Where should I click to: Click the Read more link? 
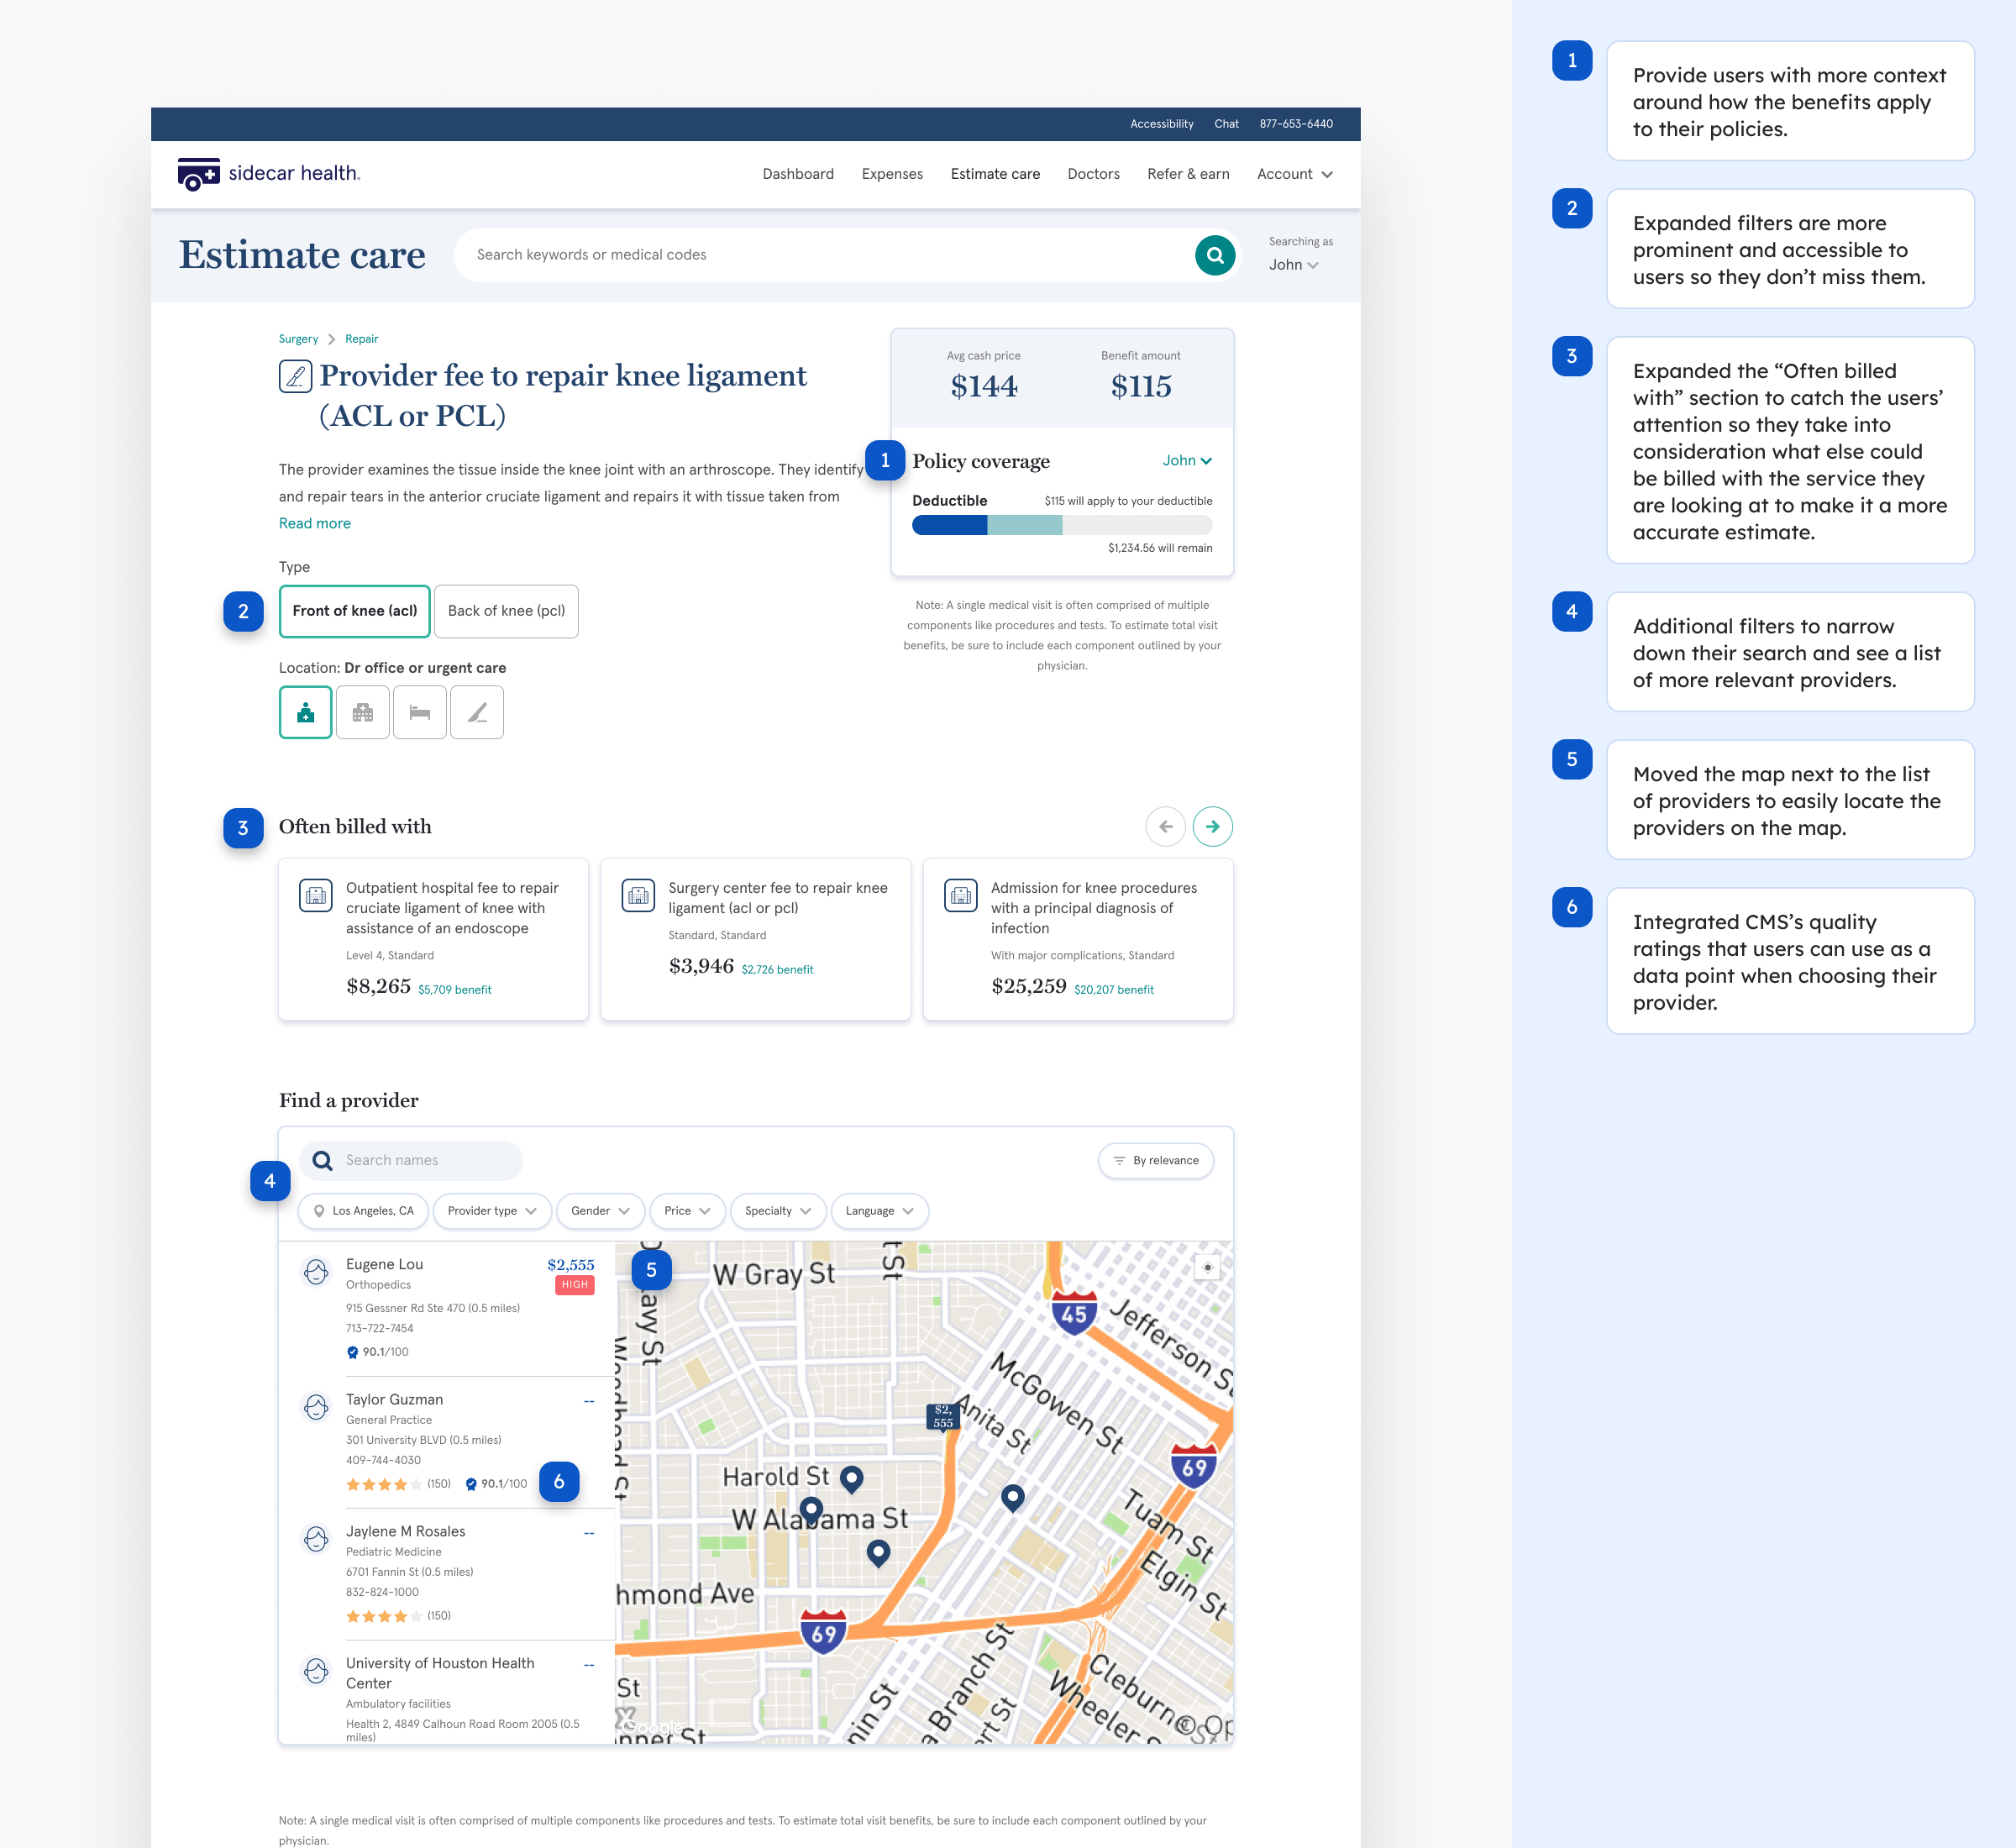point(314,523)
